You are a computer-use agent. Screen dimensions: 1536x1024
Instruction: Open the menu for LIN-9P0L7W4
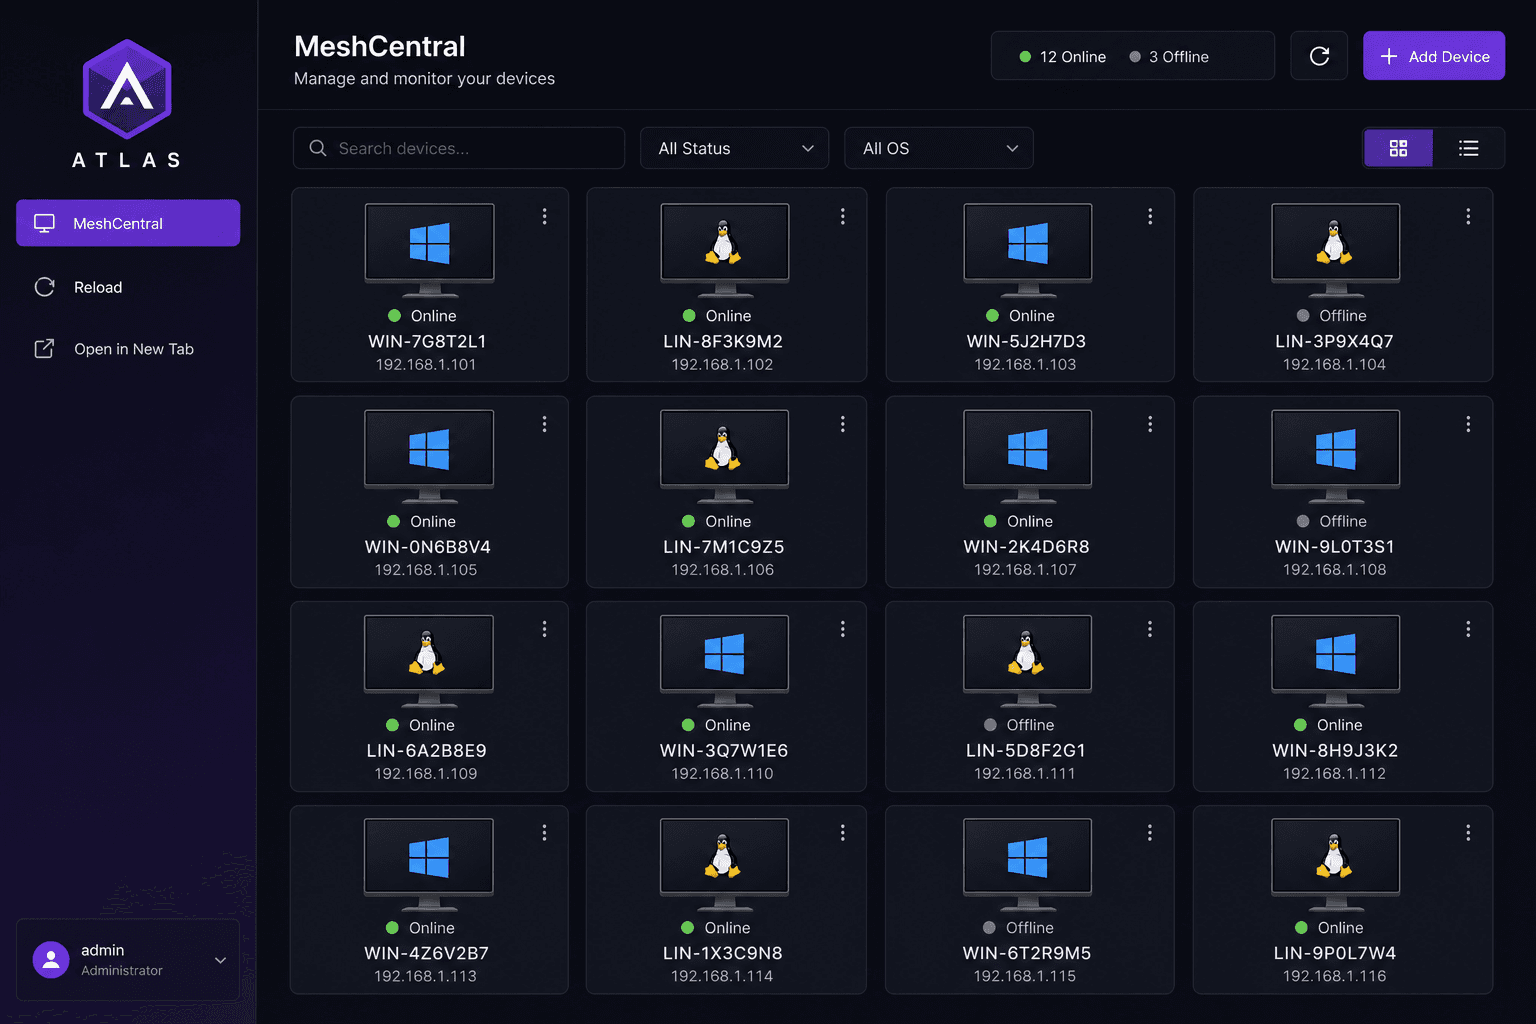1468,832
